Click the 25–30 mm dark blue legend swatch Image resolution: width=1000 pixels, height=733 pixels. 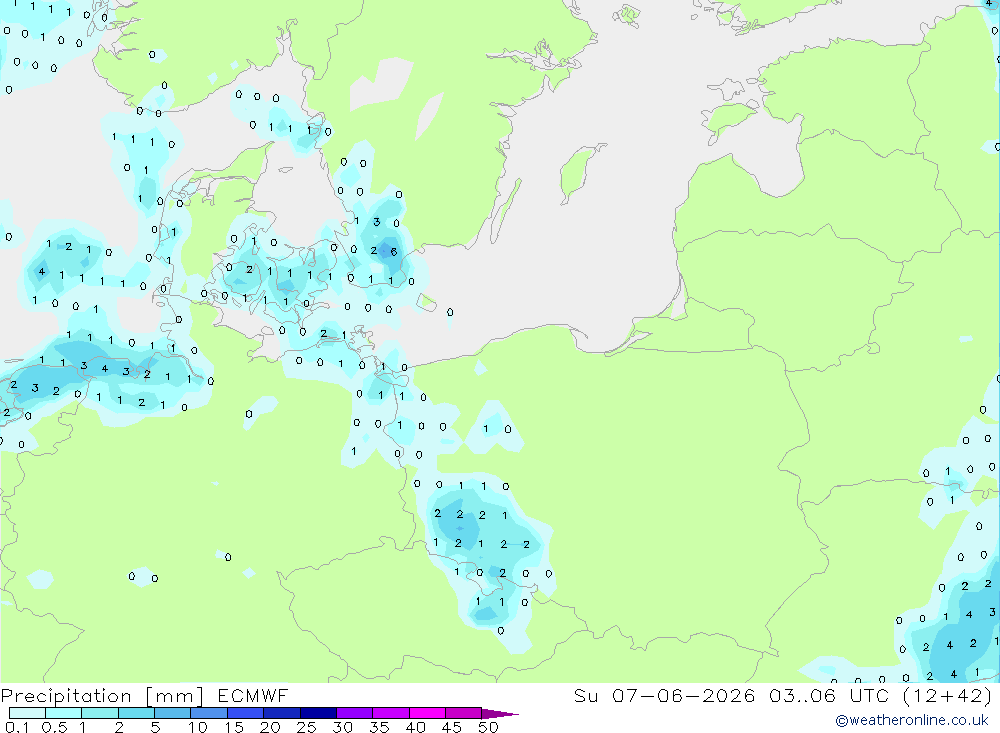318,713
